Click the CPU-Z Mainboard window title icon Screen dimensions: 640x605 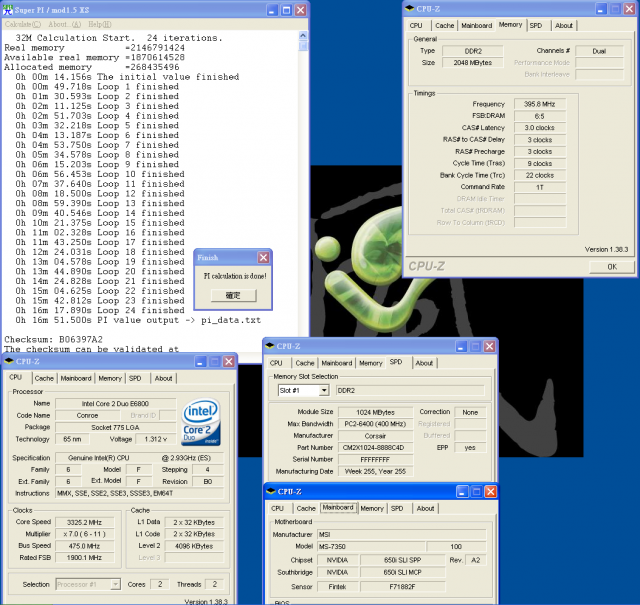click(271, 491)
